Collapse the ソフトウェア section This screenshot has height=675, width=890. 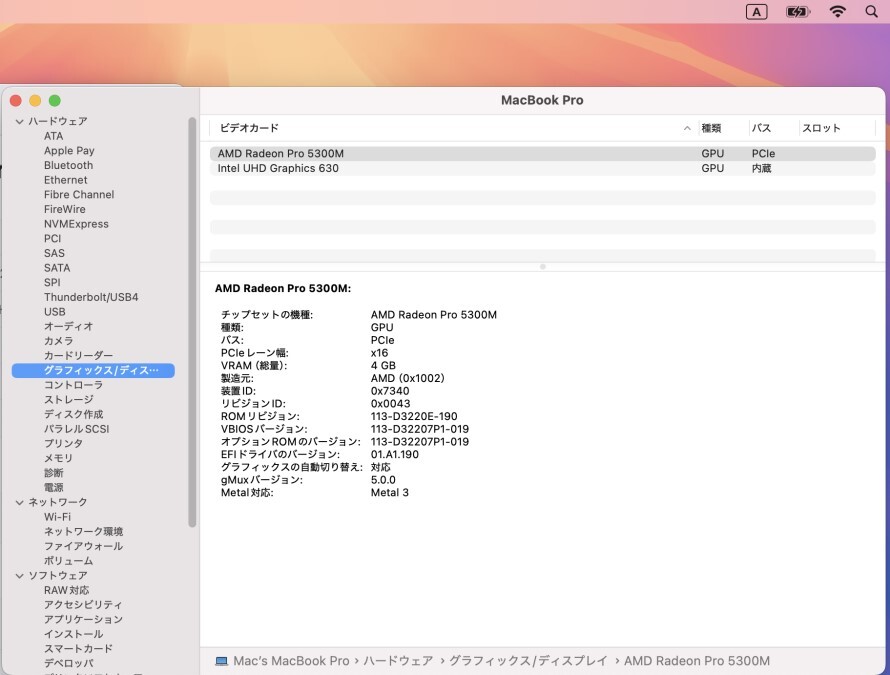tap(19, 576)
